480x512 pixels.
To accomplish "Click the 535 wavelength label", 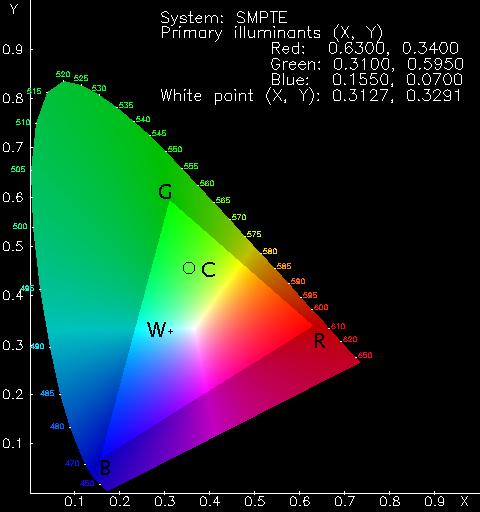I will point(126,105).
